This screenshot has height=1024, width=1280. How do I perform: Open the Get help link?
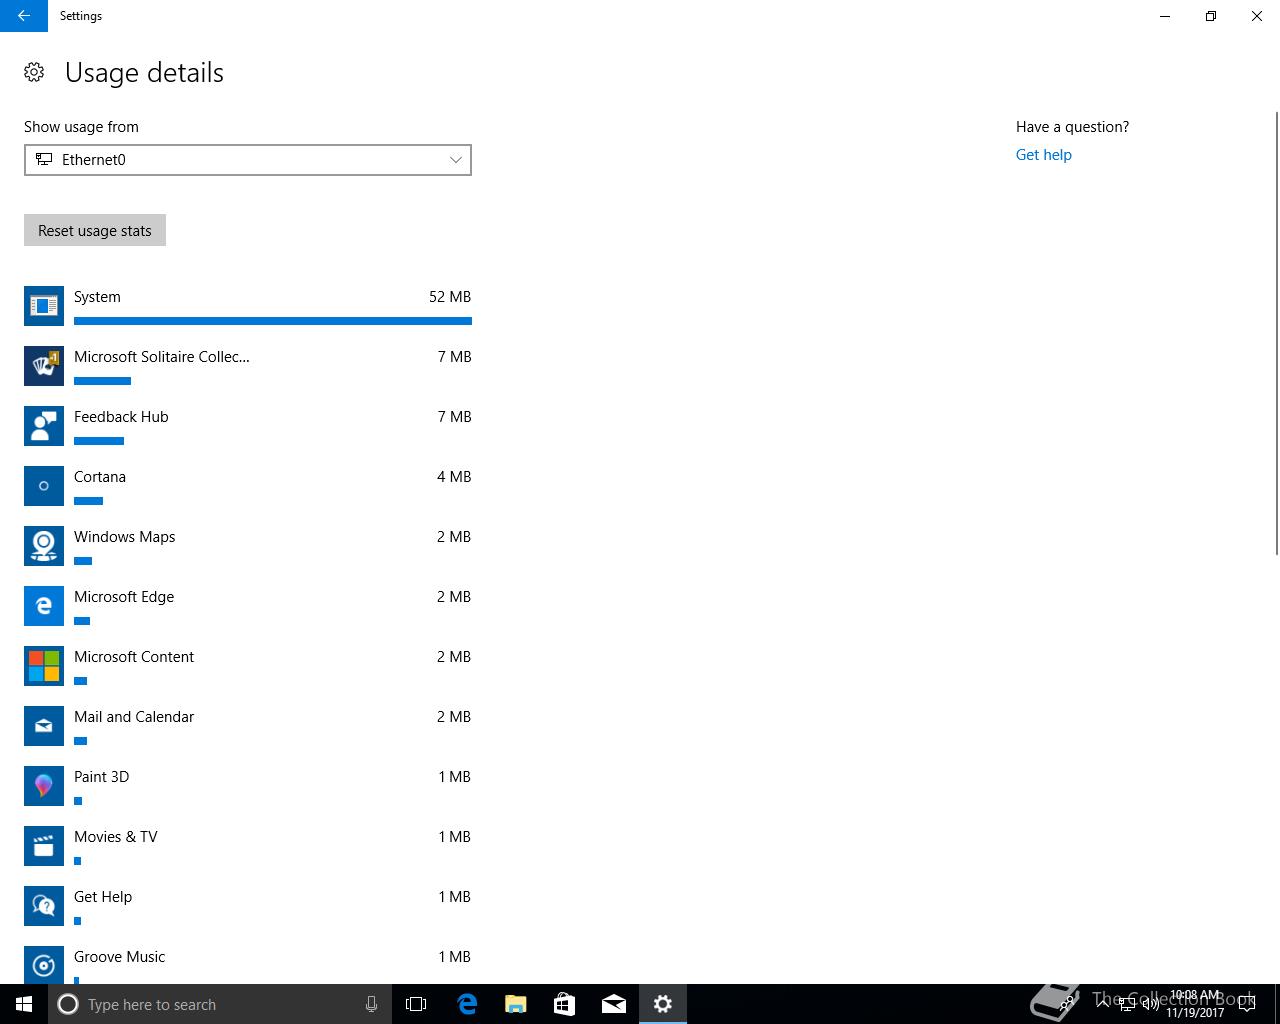click(1043, 155)
